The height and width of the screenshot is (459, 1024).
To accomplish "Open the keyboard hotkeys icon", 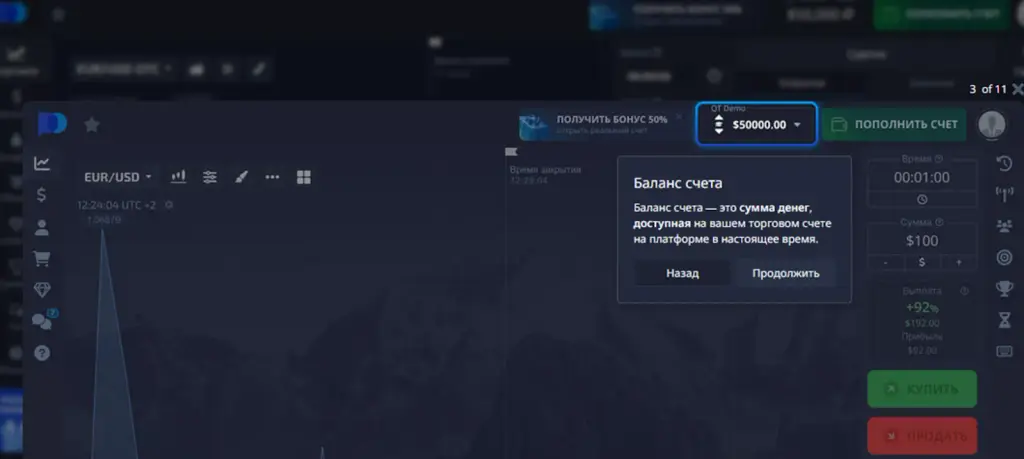I will pos(1004,352).
